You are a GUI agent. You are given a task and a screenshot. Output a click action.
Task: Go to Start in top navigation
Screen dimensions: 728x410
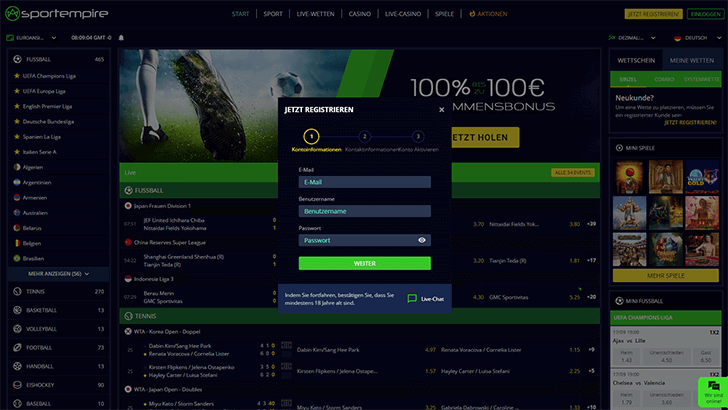[x=240, y=14]
